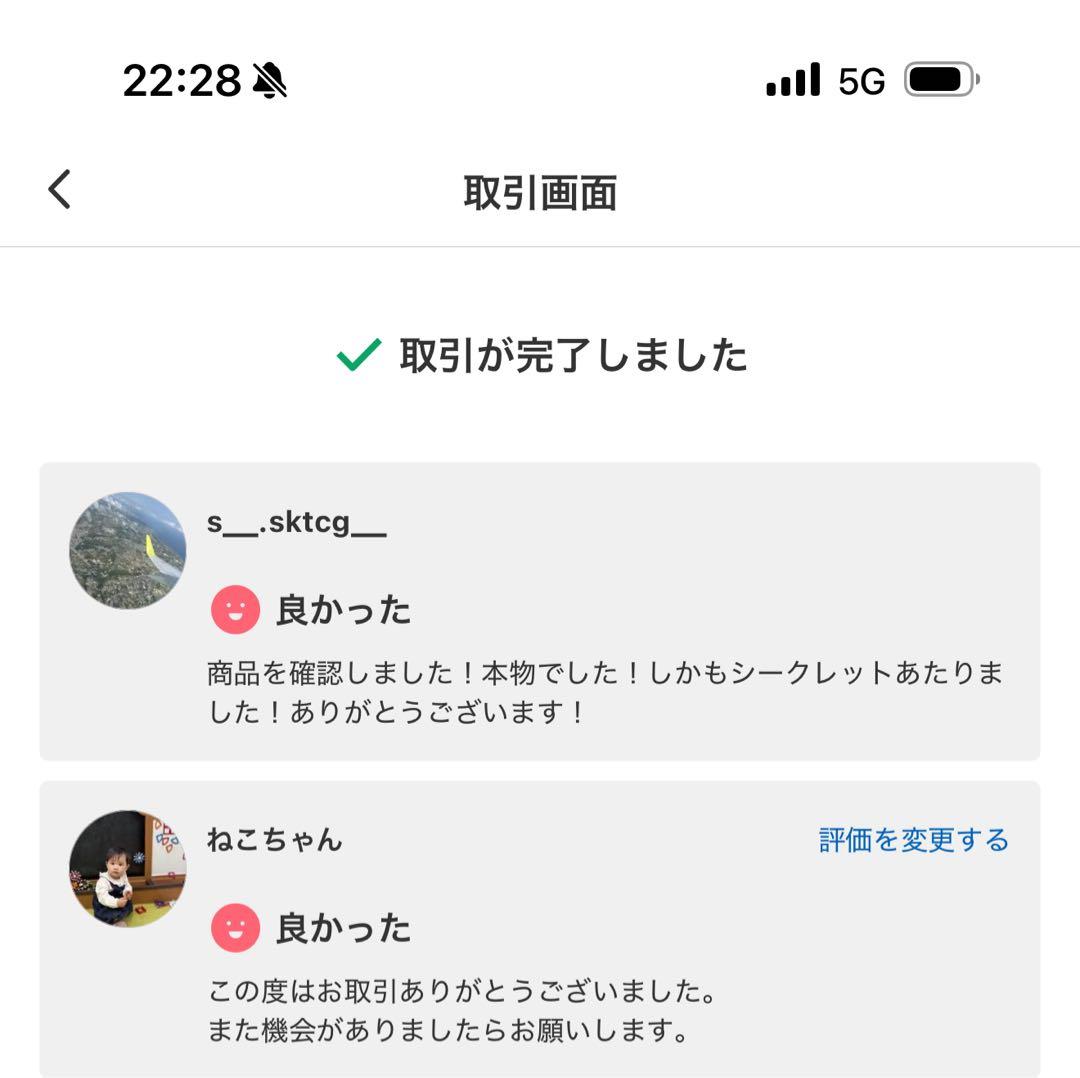
Task: Tap the smiley icon in ねこちゃん's review
Action: 235,928
